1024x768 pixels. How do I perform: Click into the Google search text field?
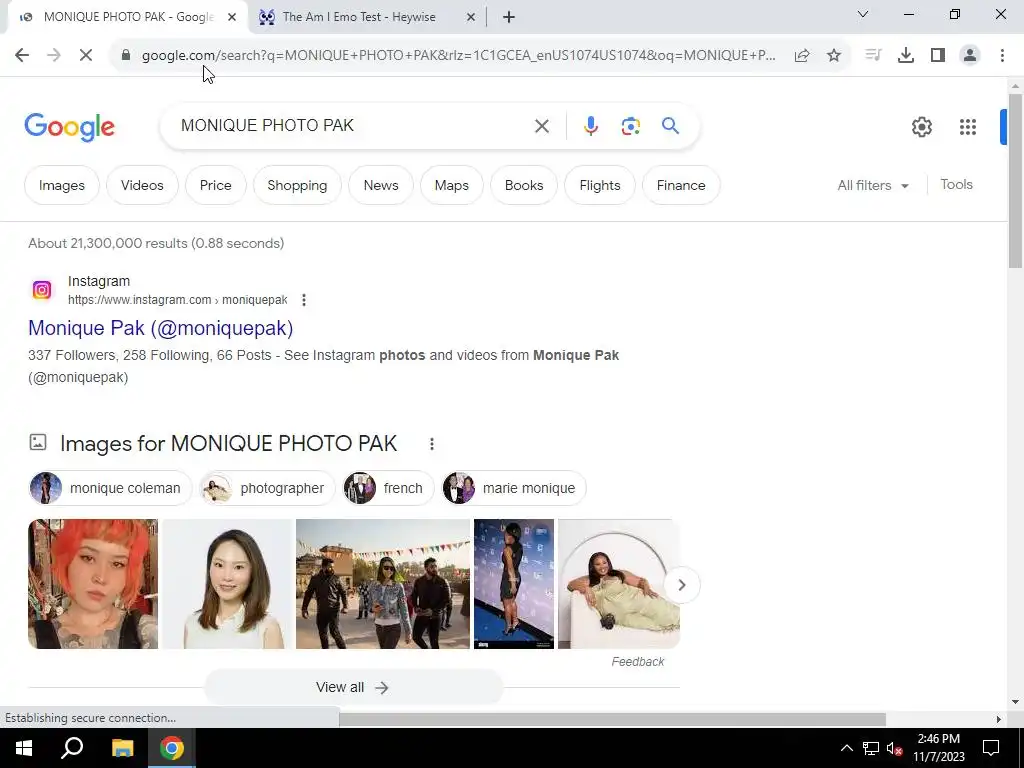tap(353, 125)
